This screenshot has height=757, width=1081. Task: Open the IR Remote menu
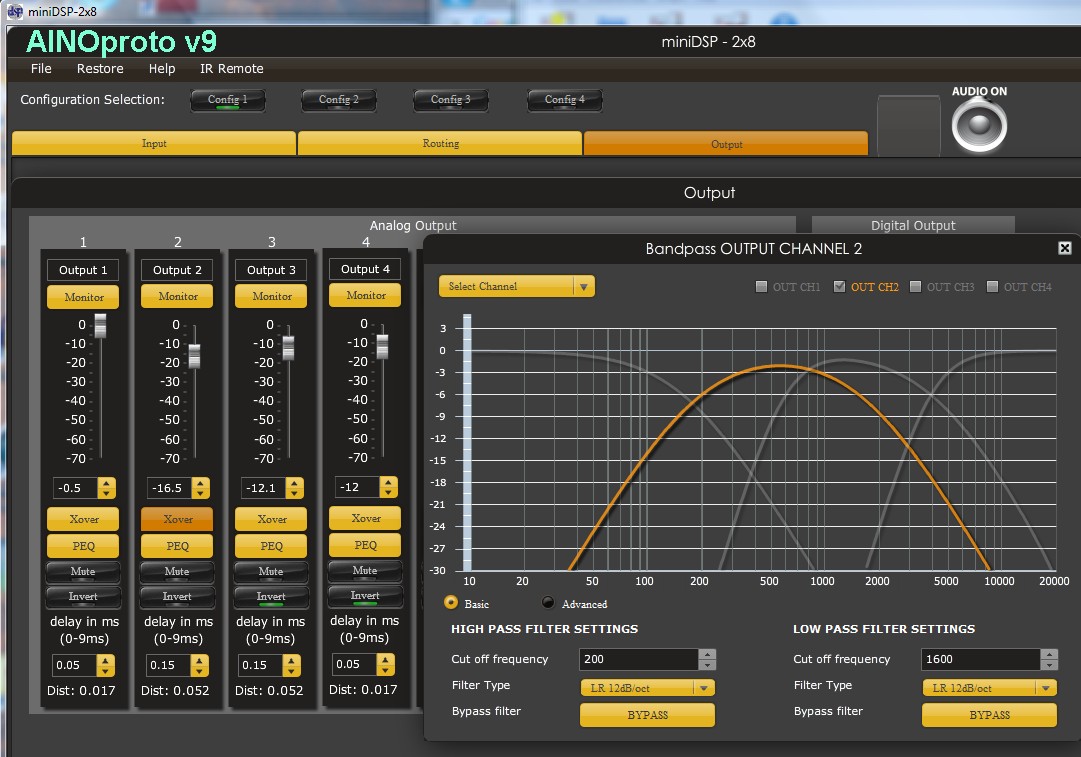(232, 68)
